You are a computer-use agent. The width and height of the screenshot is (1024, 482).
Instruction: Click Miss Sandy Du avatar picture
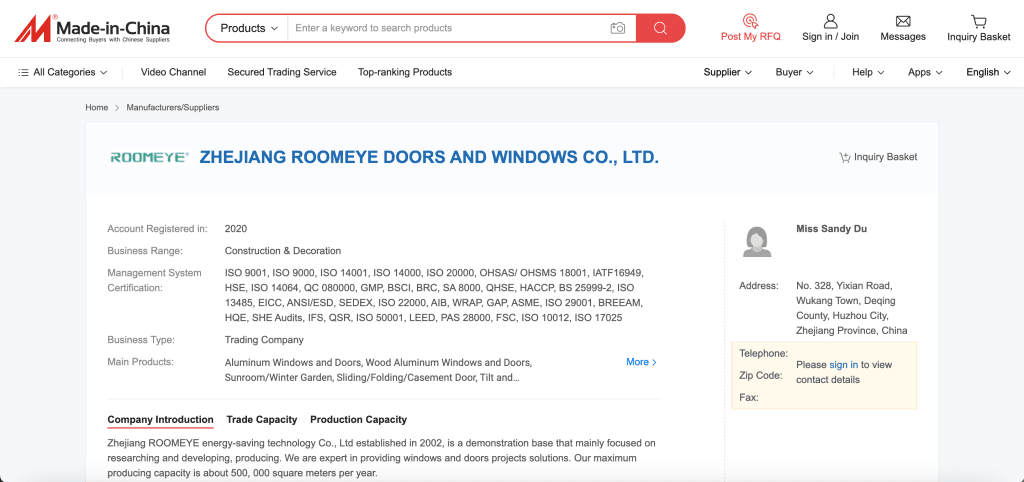758,241
